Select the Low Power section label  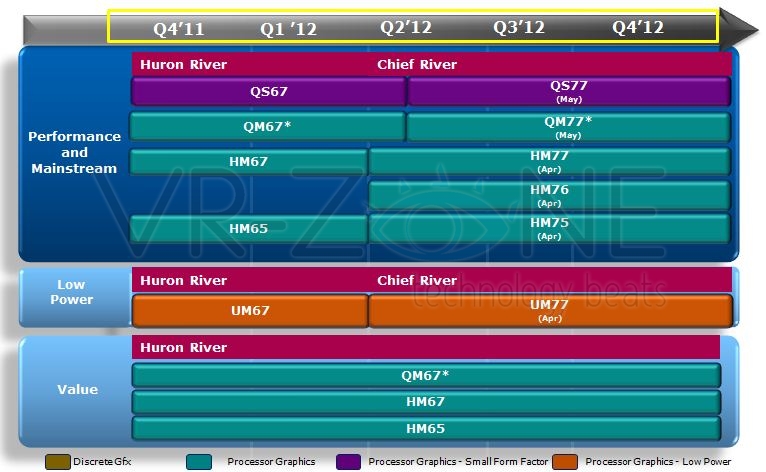click(71, 292)
